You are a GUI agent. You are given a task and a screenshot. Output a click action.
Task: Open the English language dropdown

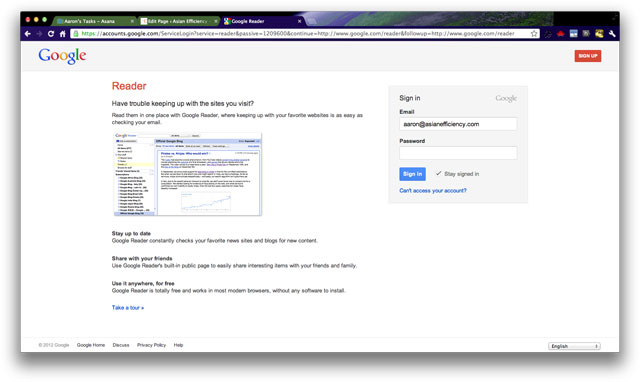(574, 346)
